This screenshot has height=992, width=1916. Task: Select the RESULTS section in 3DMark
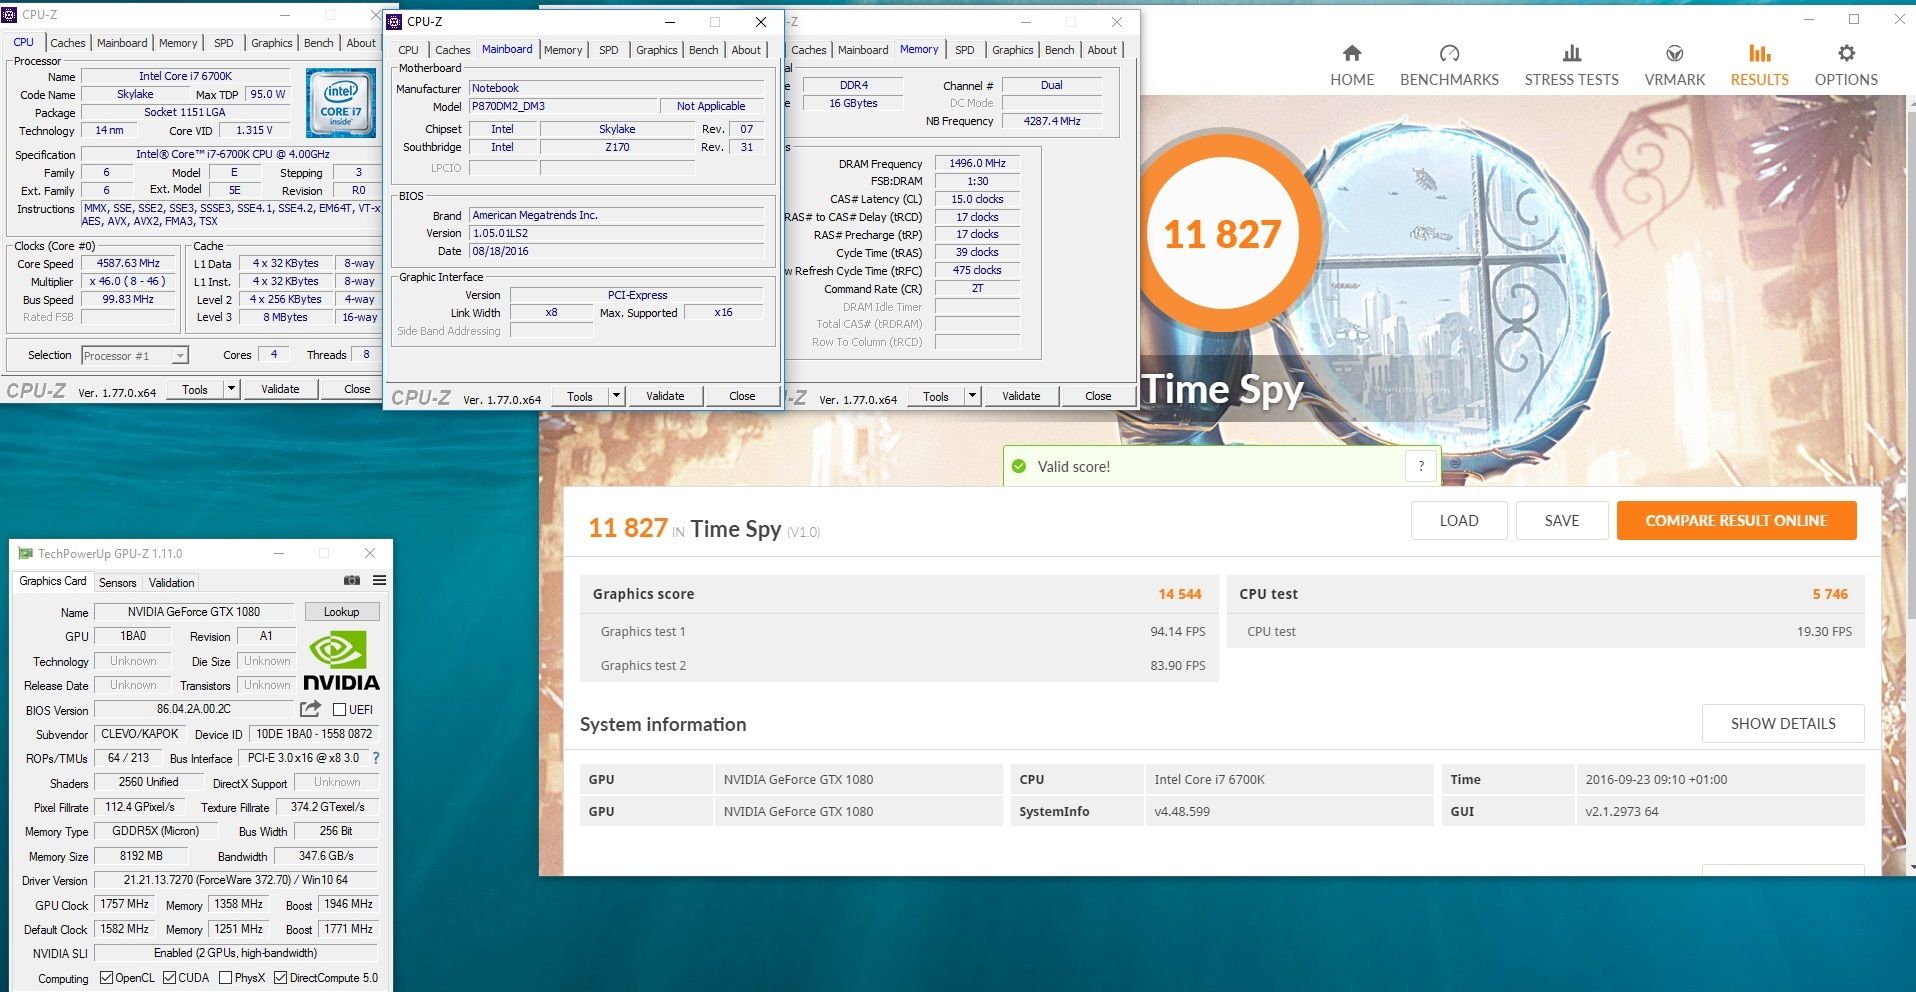[1759, 66]
